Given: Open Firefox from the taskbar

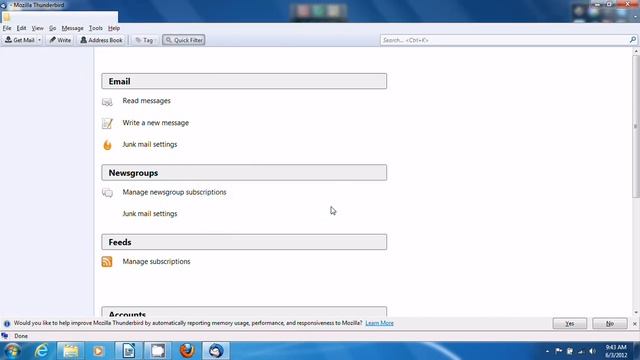Looking at the screenshot, I should click(187, 351).
